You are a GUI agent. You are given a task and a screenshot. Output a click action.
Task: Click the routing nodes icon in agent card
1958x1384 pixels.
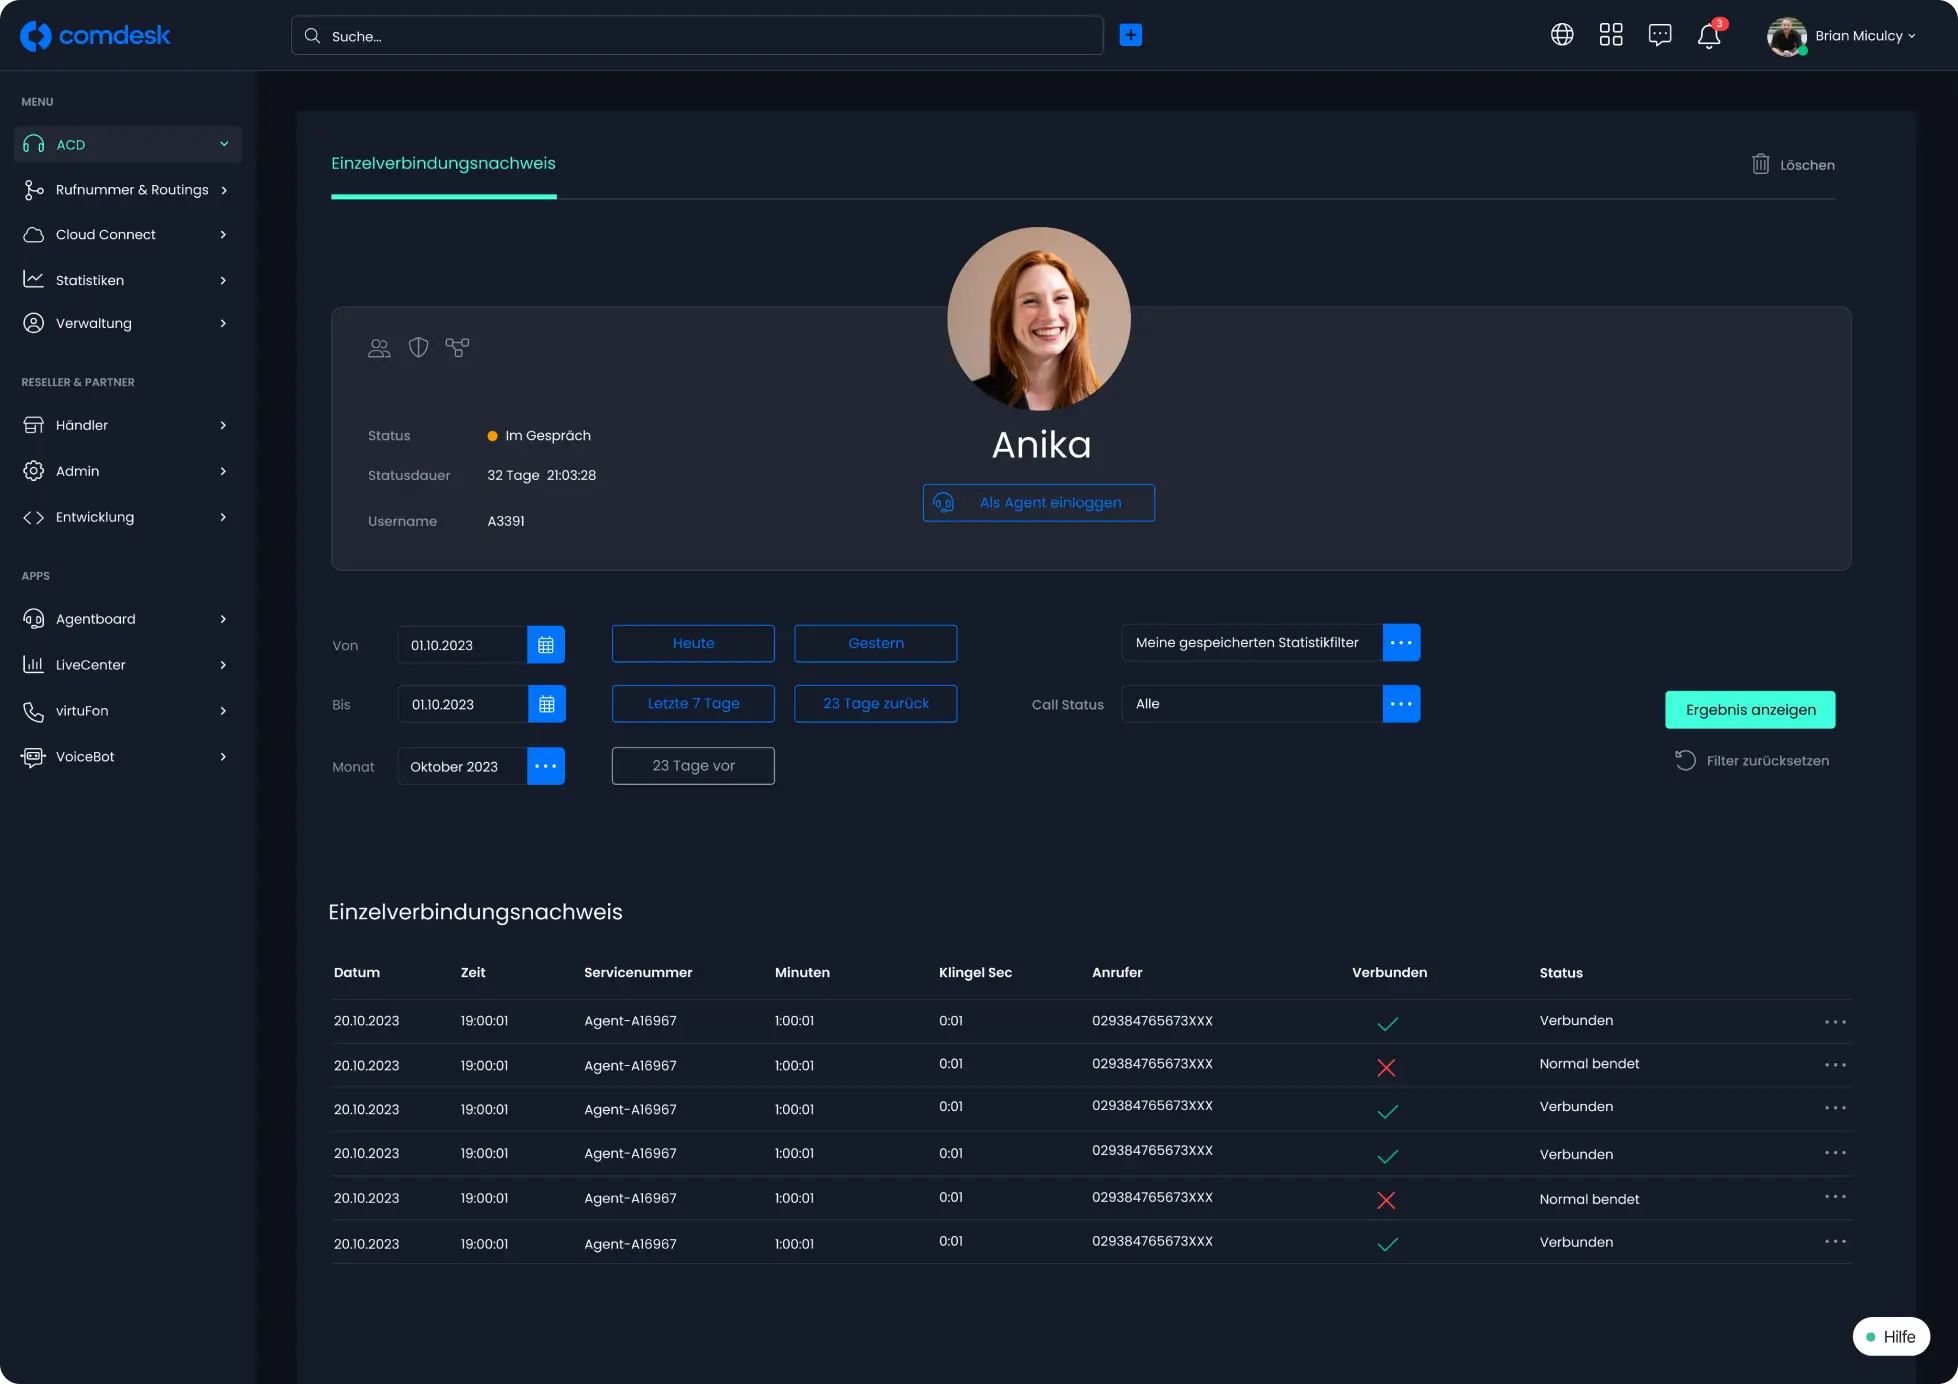(x=457, y=347)
